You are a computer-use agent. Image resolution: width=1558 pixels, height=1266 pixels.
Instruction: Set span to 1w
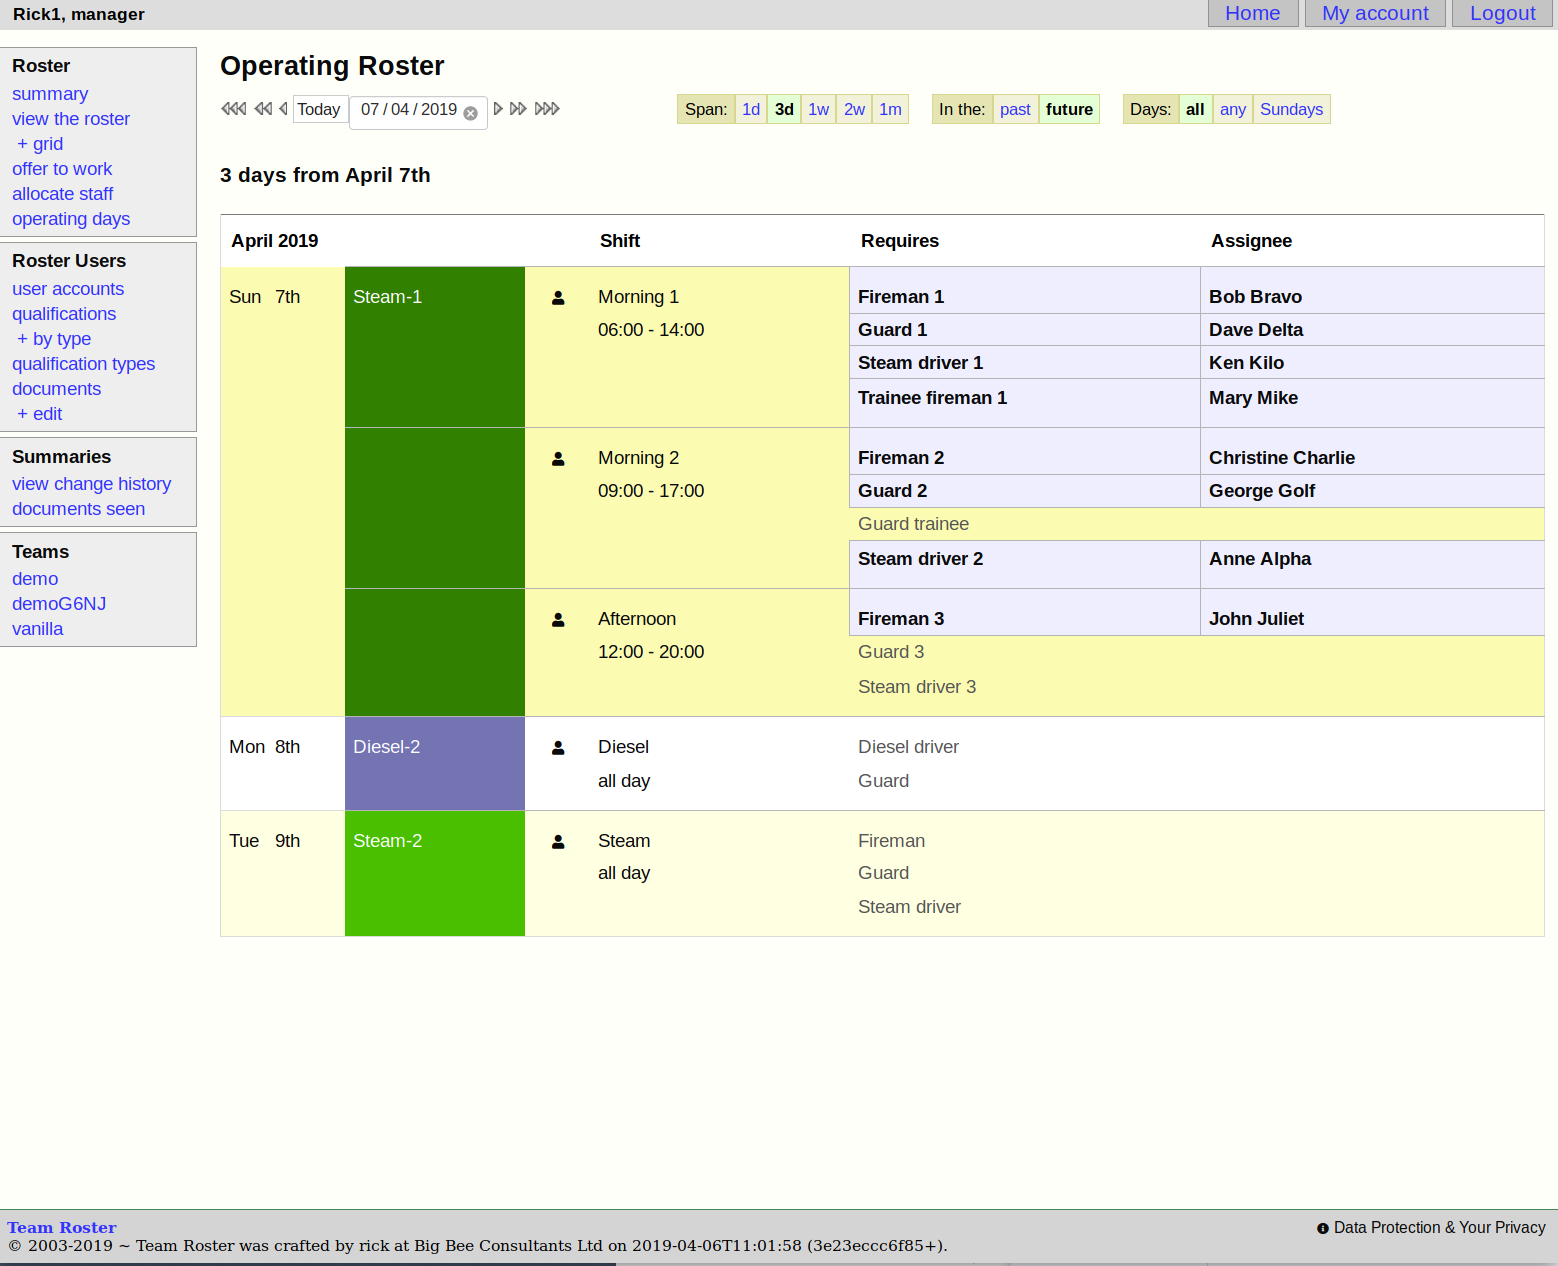point(818,110)
